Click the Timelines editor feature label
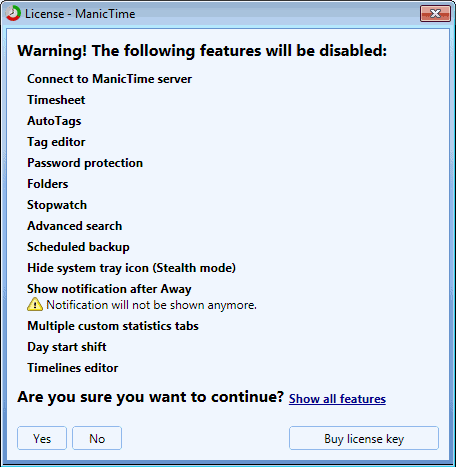The image size is (456, 467). tap(73, 368)
